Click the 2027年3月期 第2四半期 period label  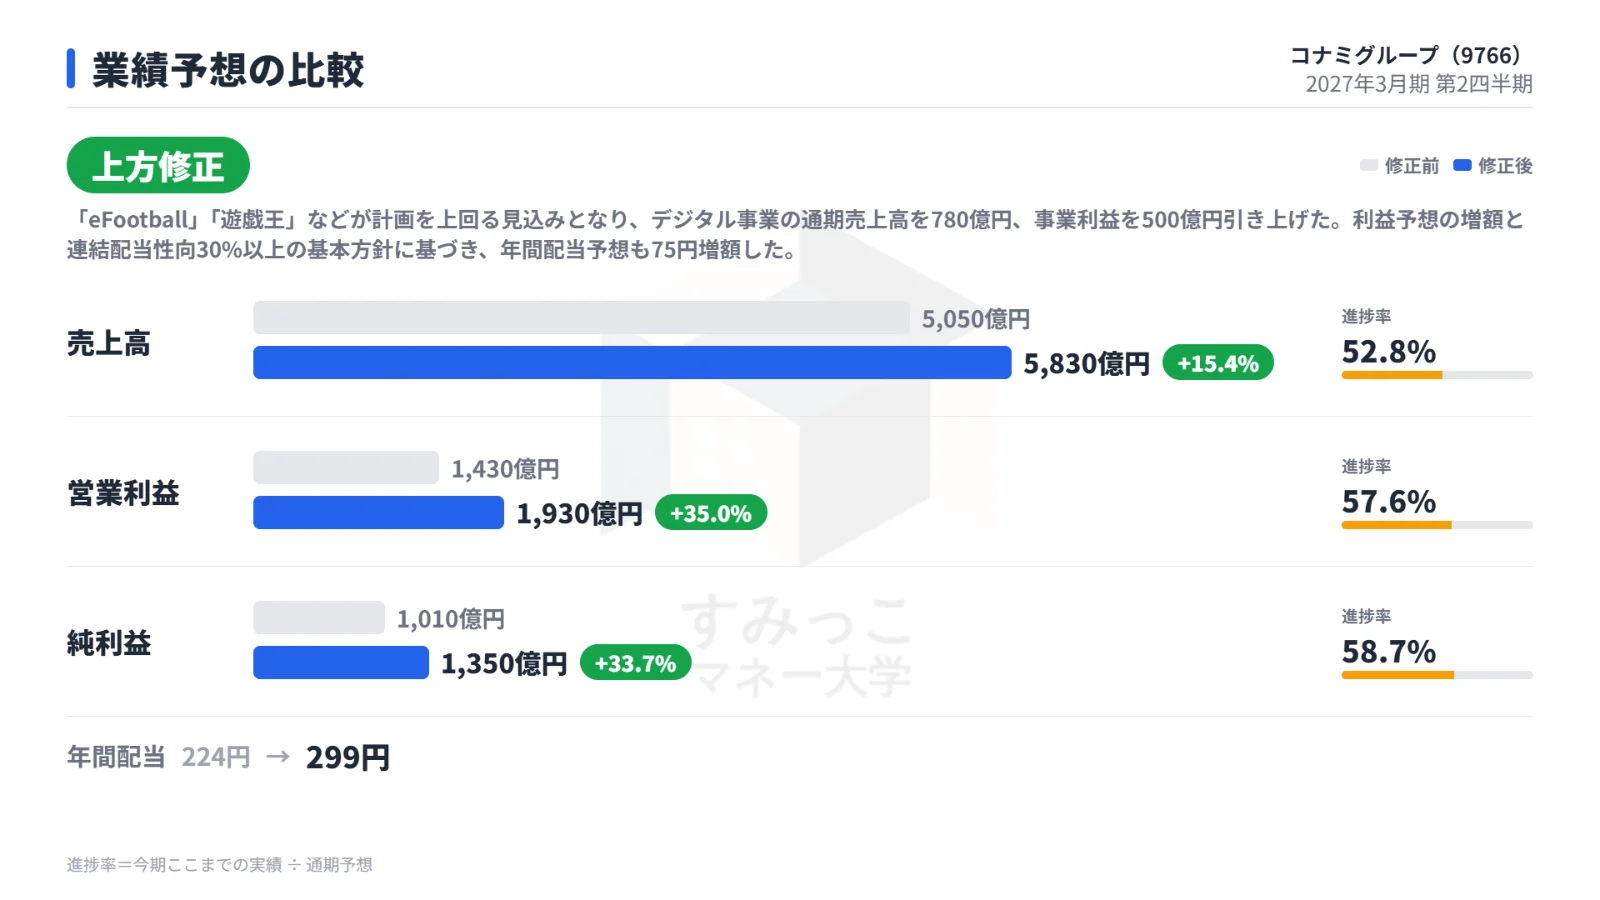1419,84
